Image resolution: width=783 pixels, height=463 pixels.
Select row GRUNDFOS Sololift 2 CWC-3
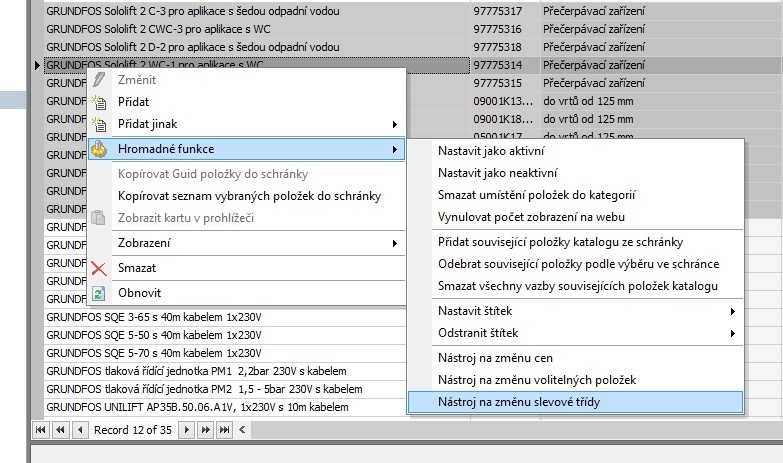257,29
